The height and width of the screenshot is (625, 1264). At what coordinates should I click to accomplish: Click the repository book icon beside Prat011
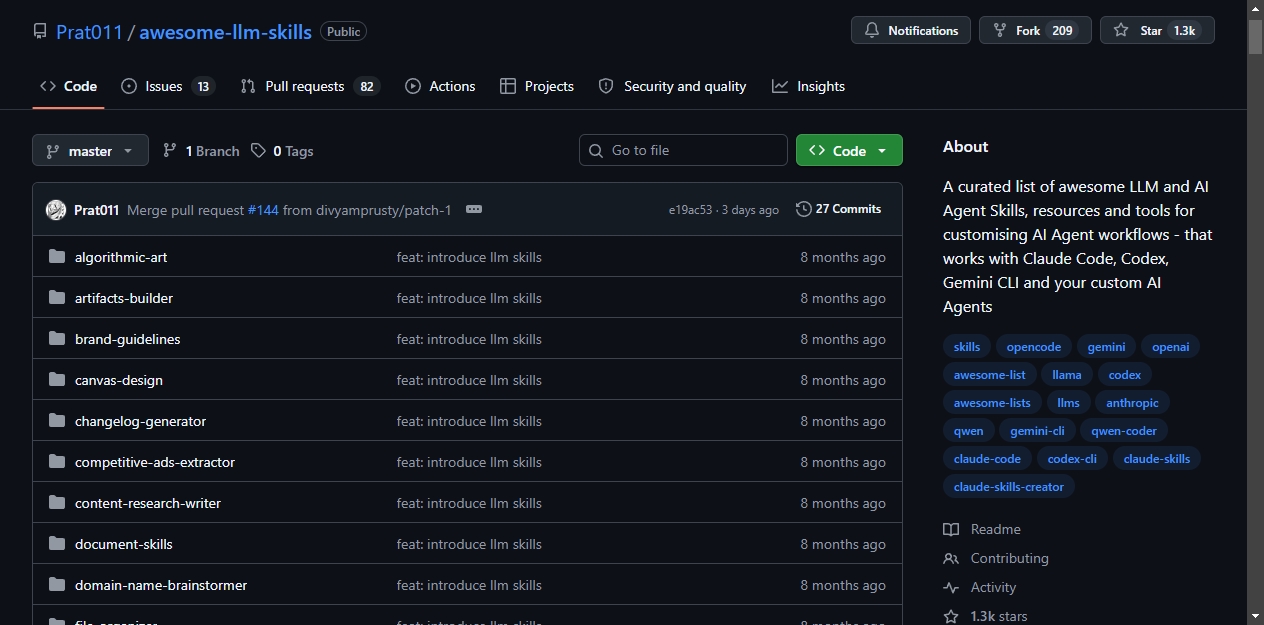click(40, 31)
